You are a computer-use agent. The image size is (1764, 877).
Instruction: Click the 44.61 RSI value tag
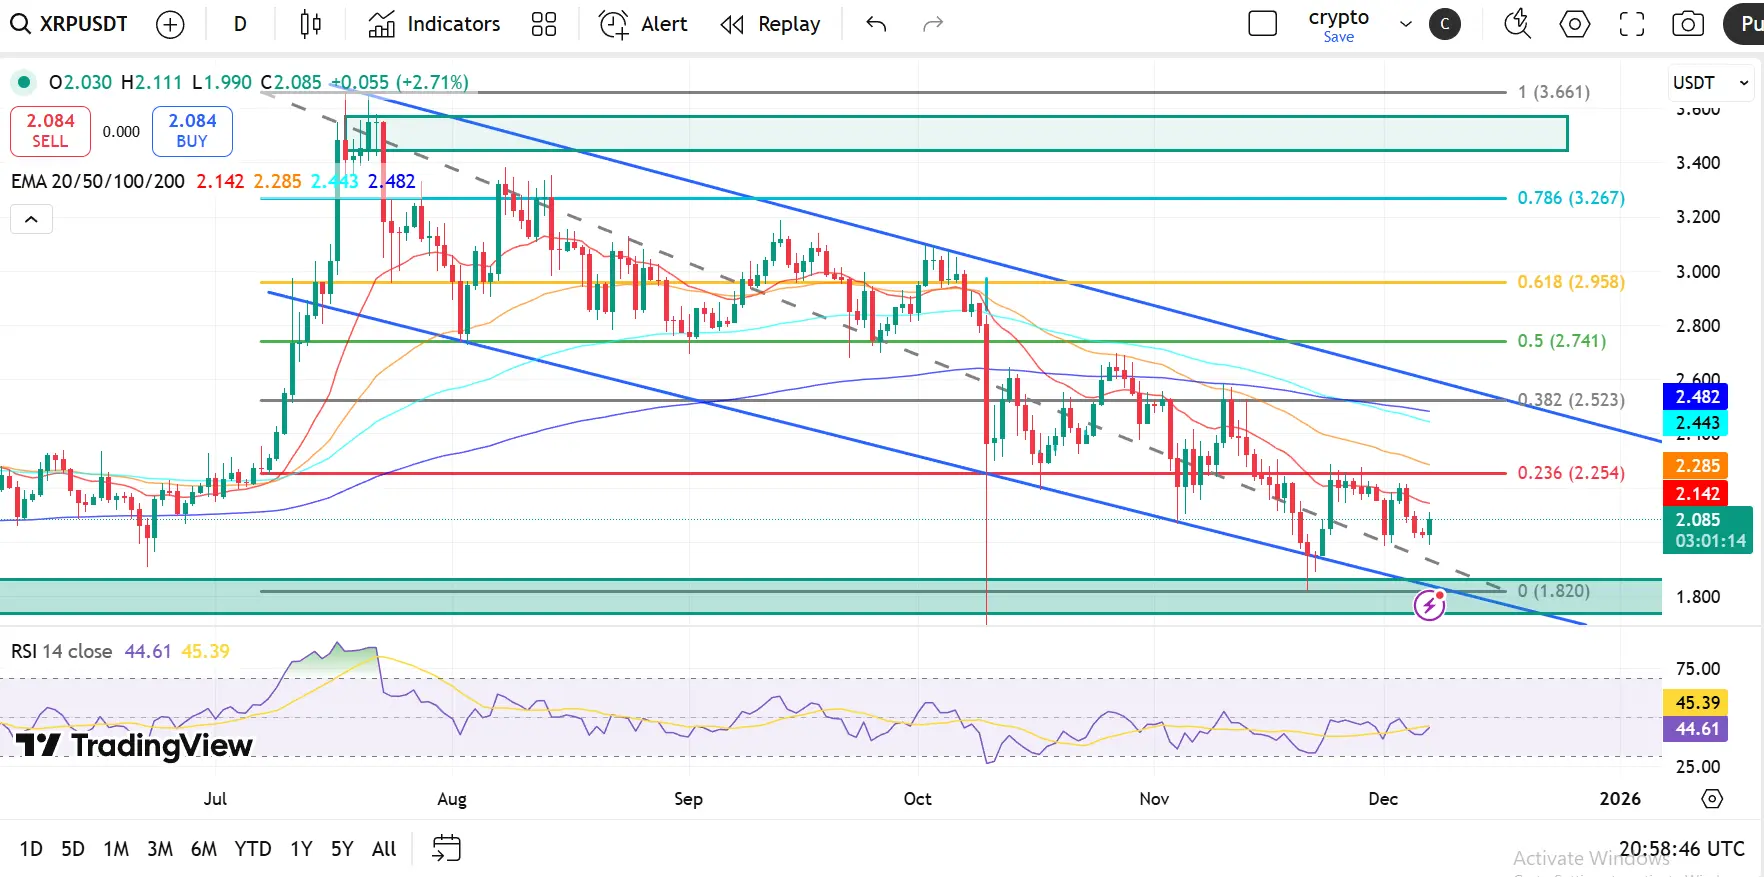tap(1697, 729)
